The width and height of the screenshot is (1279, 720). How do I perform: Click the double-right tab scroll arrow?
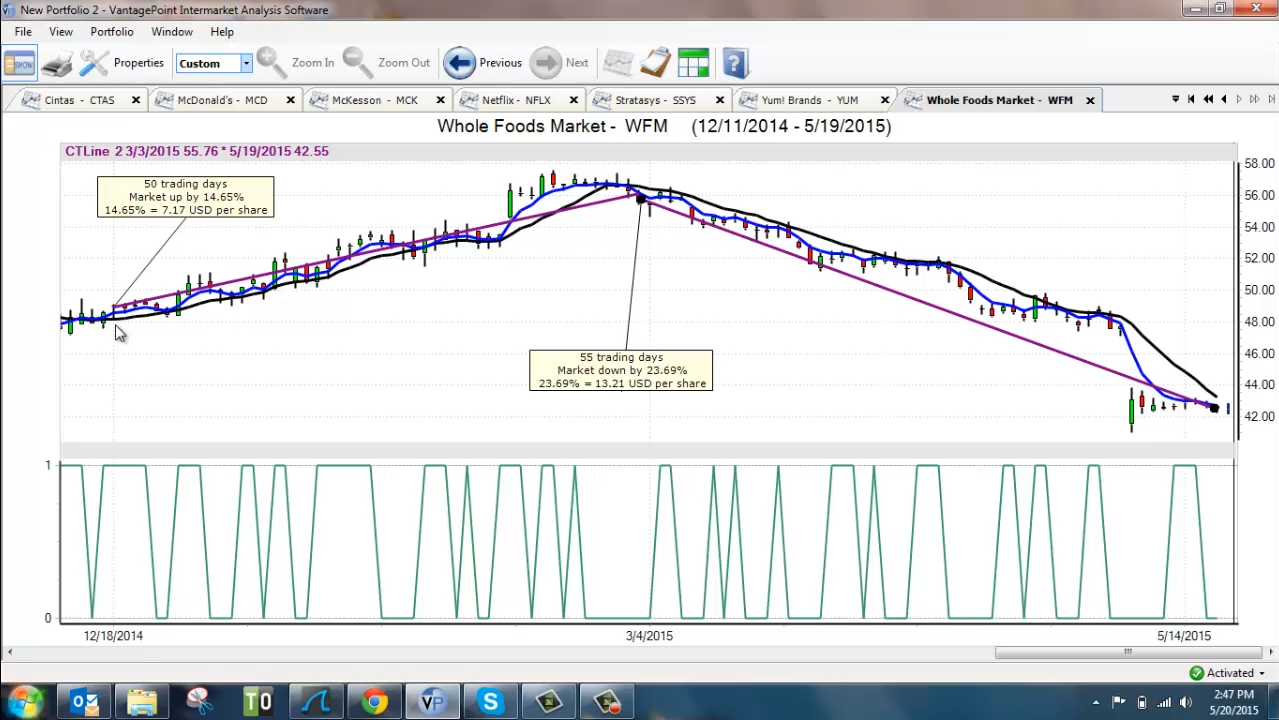pyautogui.click(x=1255, y=99)
